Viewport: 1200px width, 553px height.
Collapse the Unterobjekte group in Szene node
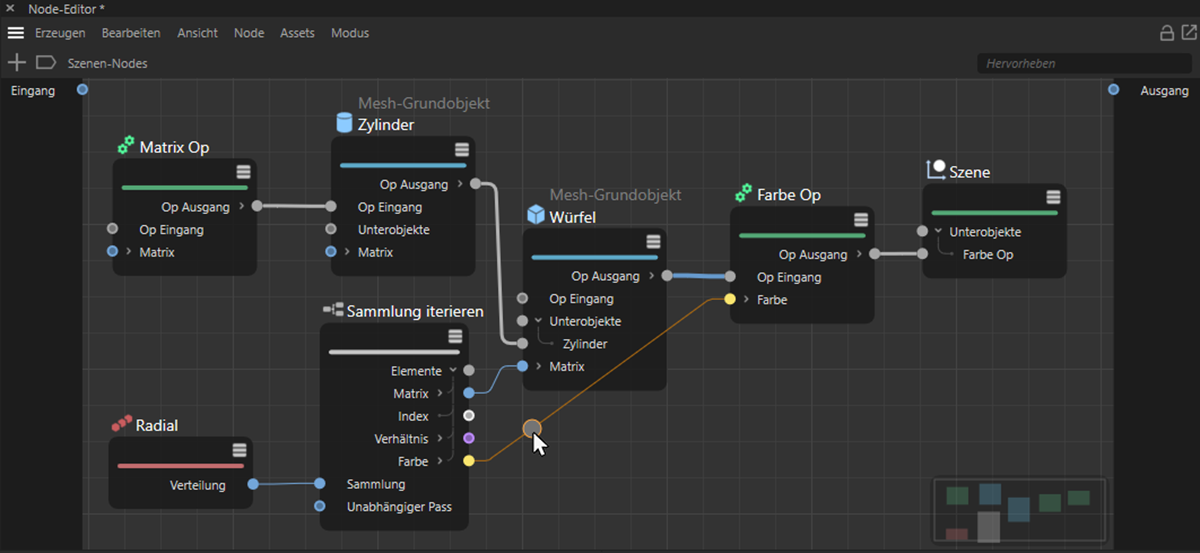938,232
